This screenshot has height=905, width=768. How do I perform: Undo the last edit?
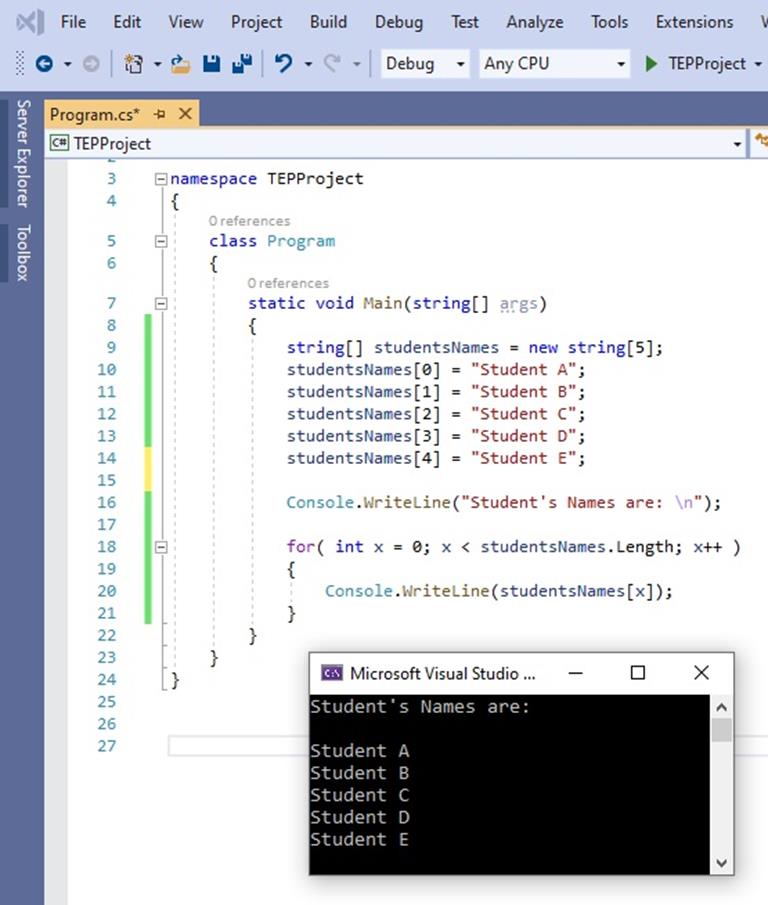[x=283, y=63]
